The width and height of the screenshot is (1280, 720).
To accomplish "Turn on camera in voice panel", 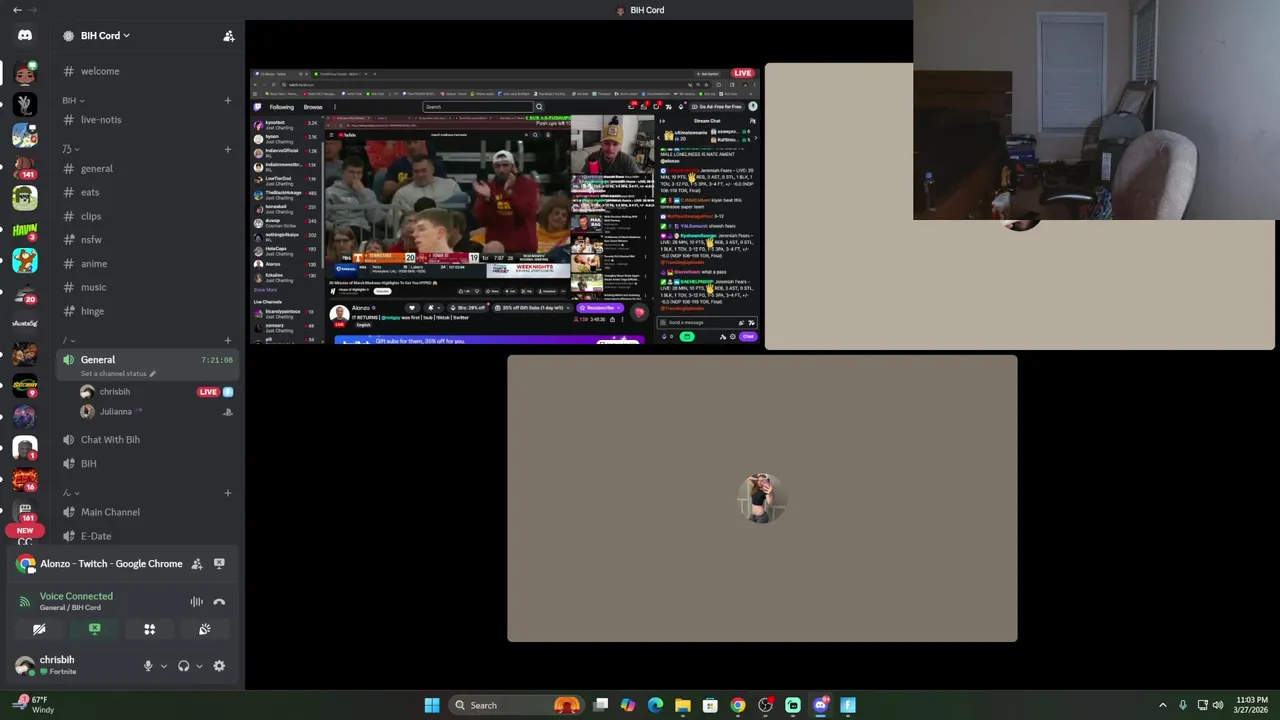I will (x=39, y=629).
